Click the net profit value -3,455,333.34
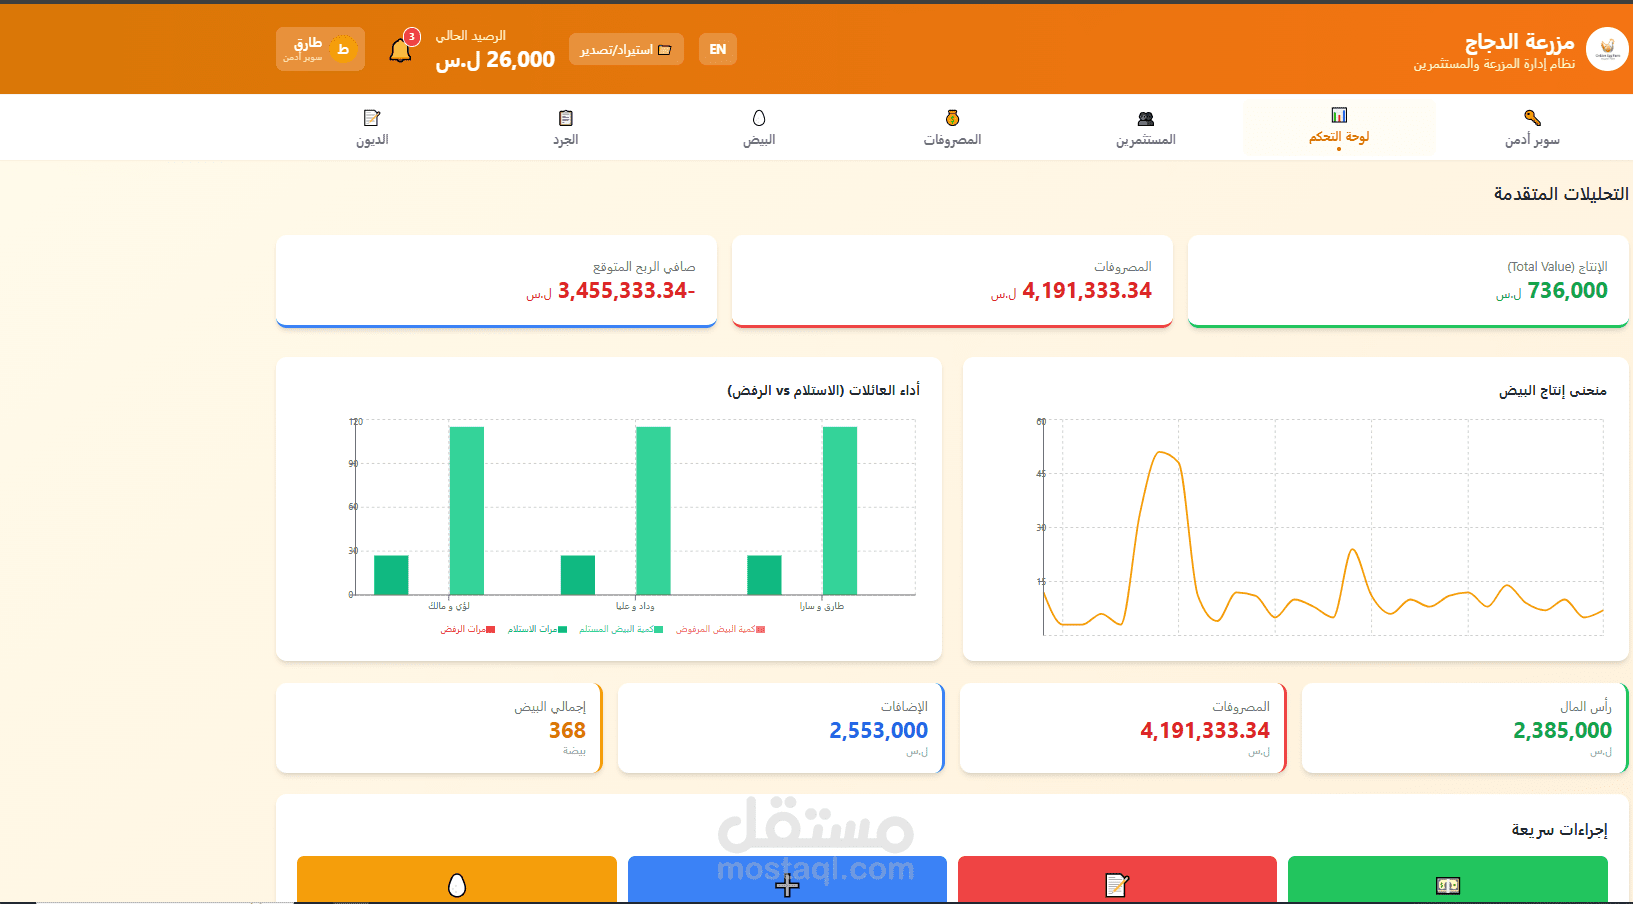1633x904 pixels. (626, 291)
